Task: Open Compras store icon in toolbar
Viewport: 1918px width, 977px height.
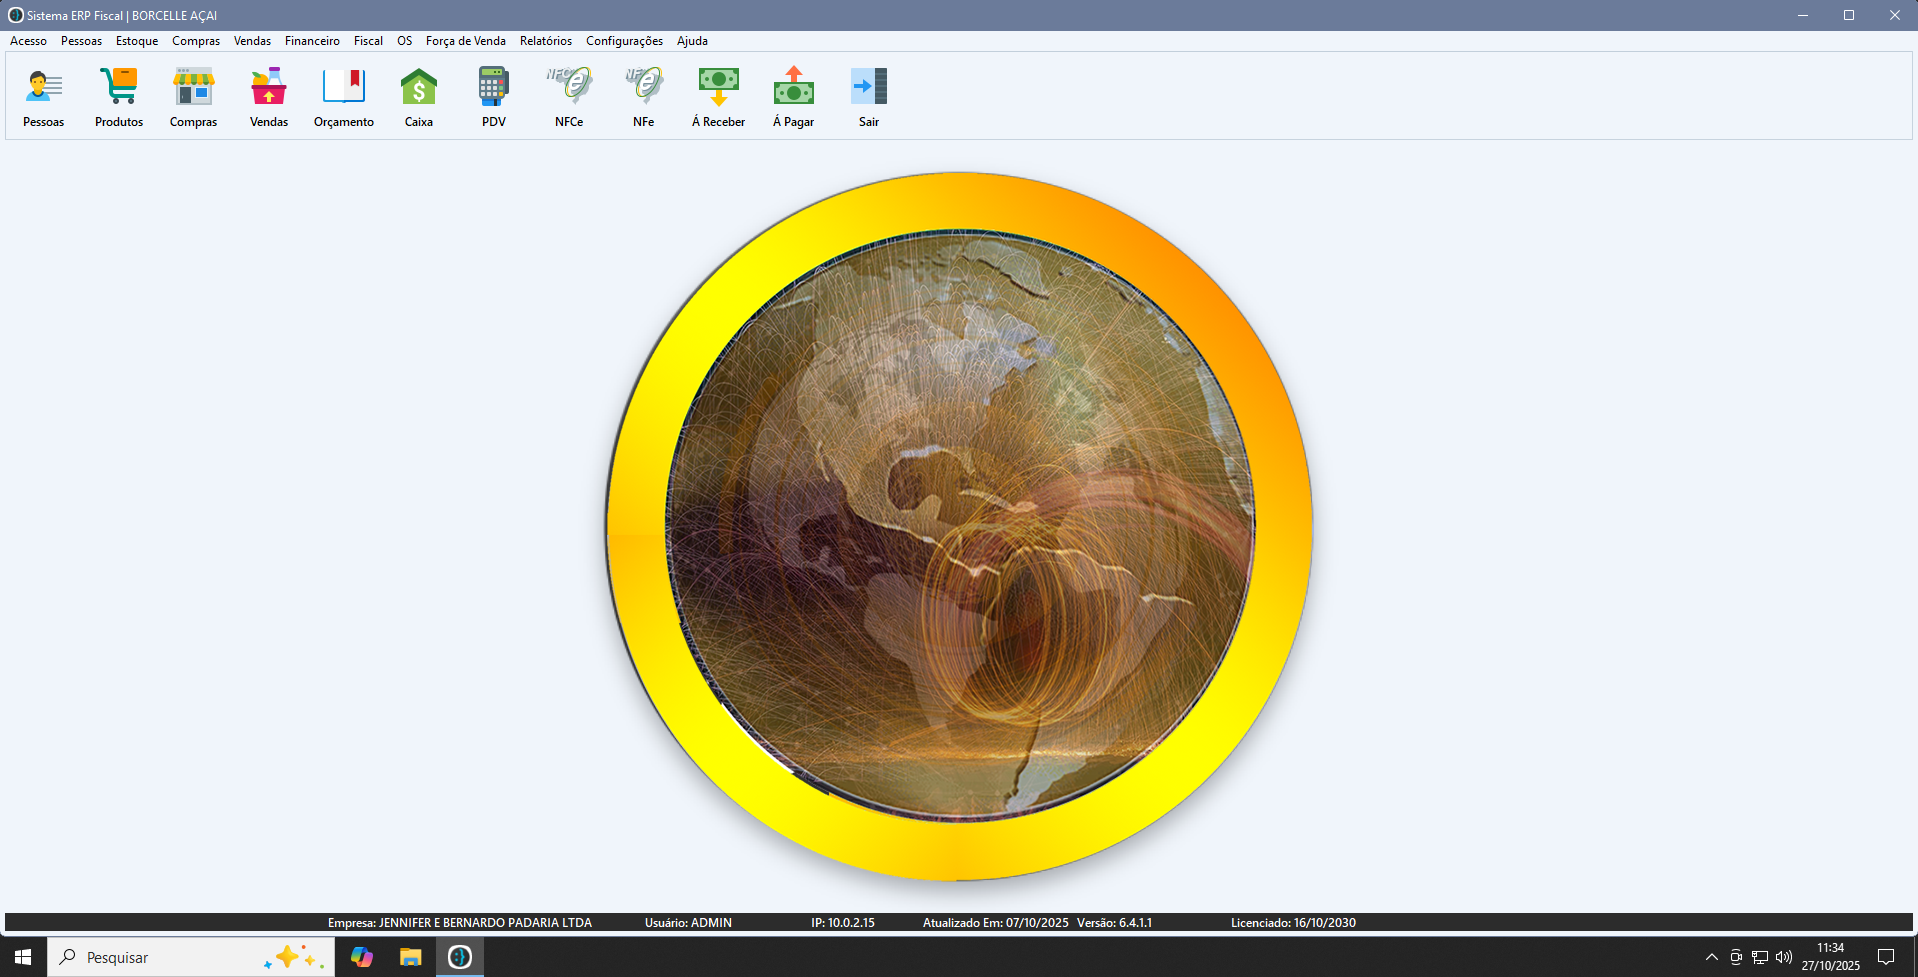Action: (x=193, y=87)
